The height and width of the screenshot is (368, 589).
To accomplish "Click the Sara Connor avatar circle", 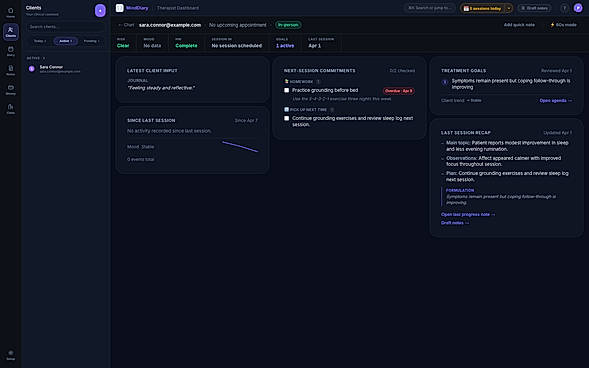I will point(32,69).
